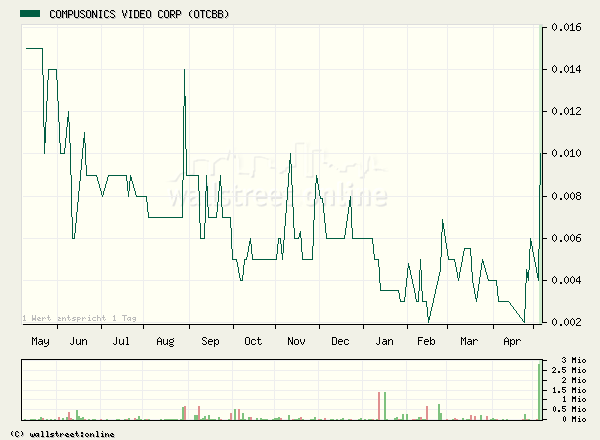This screenshot has height=440, width=600.
Task: Click the 0.014 price axis label
Action: [566, 69]
